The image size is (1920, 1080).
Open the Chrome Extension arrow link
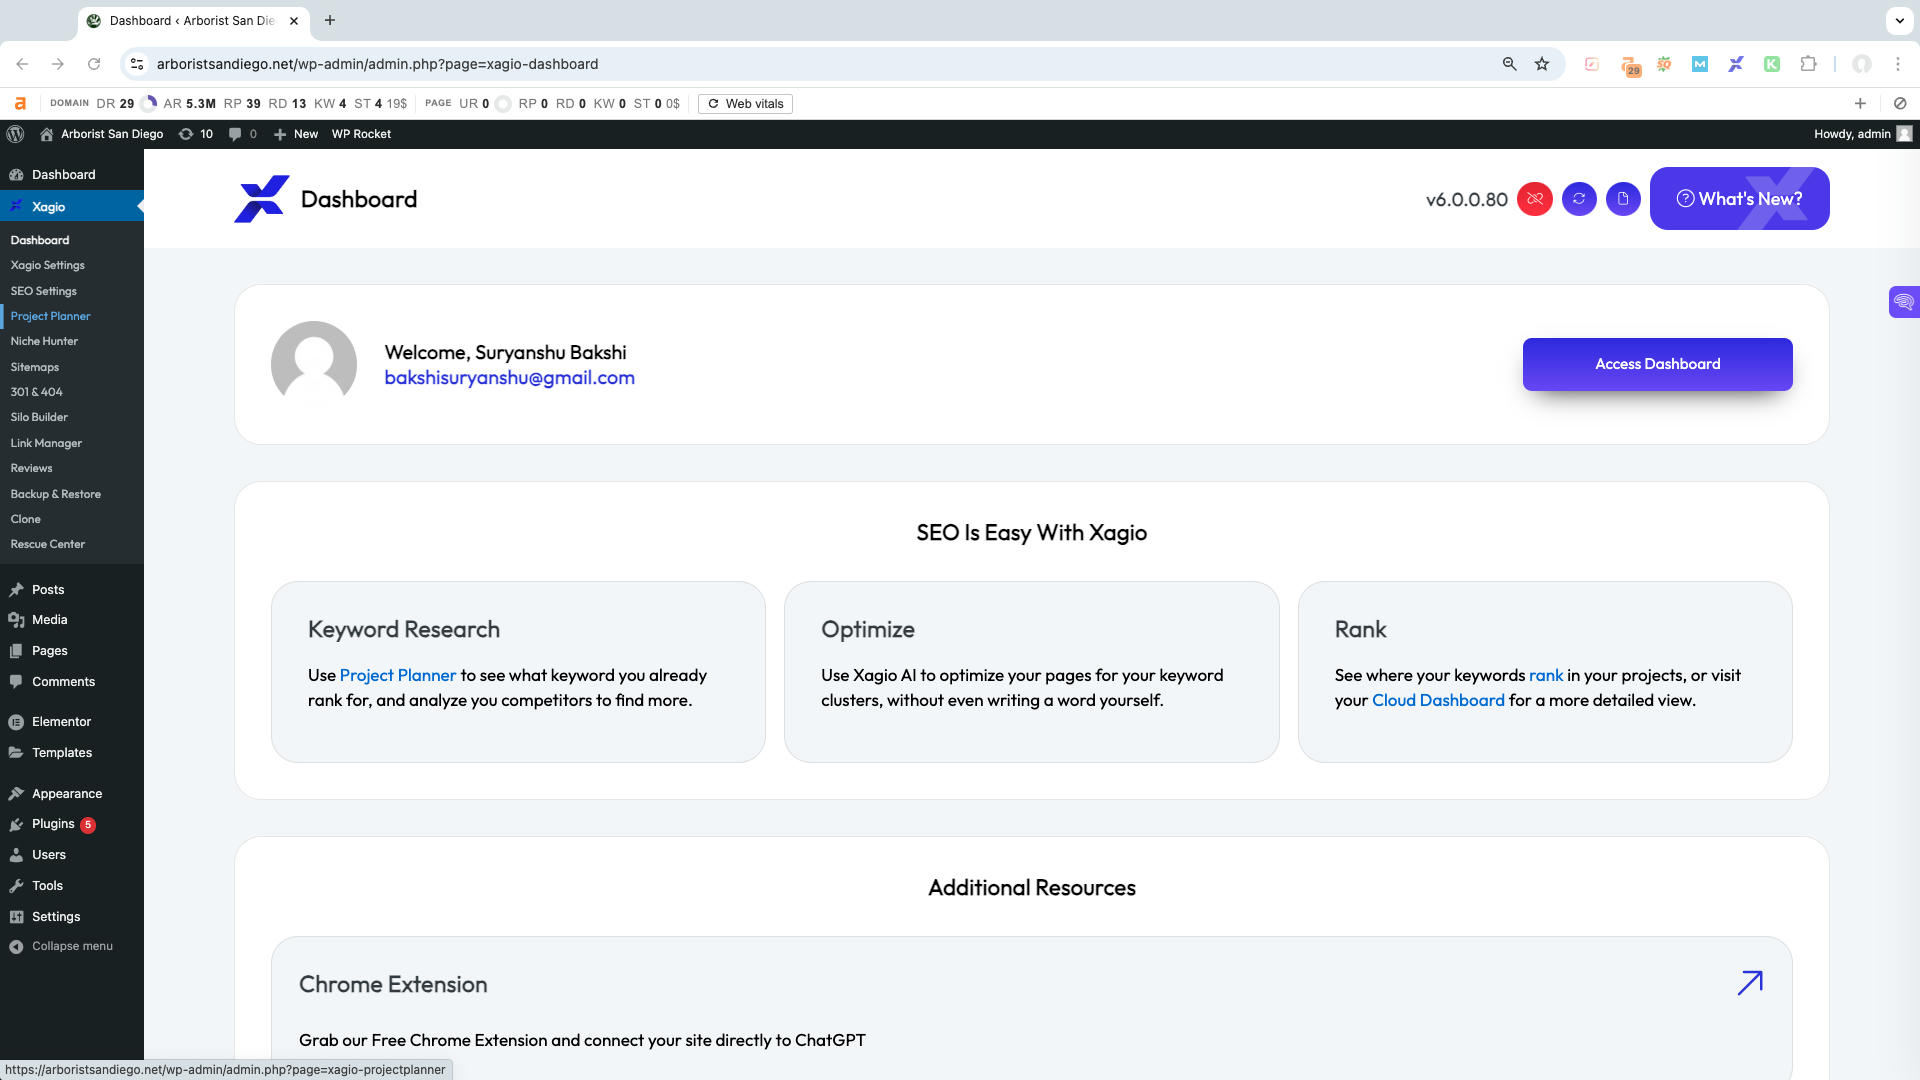point(1749,983)
